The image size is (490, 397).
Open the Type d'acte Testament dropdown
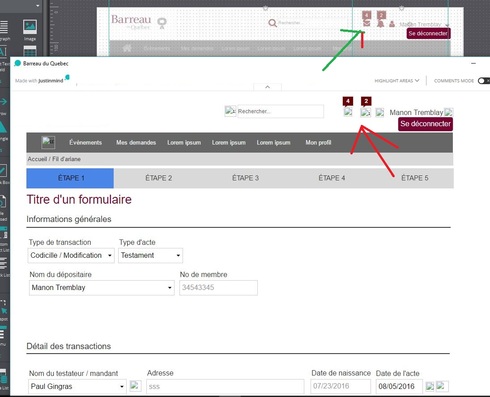click(x=150, y=256)
